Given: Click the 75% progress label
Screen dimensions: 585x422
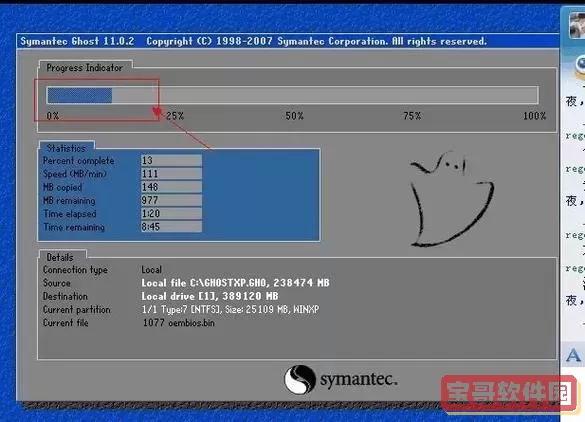Looking at the screenshot, I should pos(412,116).
